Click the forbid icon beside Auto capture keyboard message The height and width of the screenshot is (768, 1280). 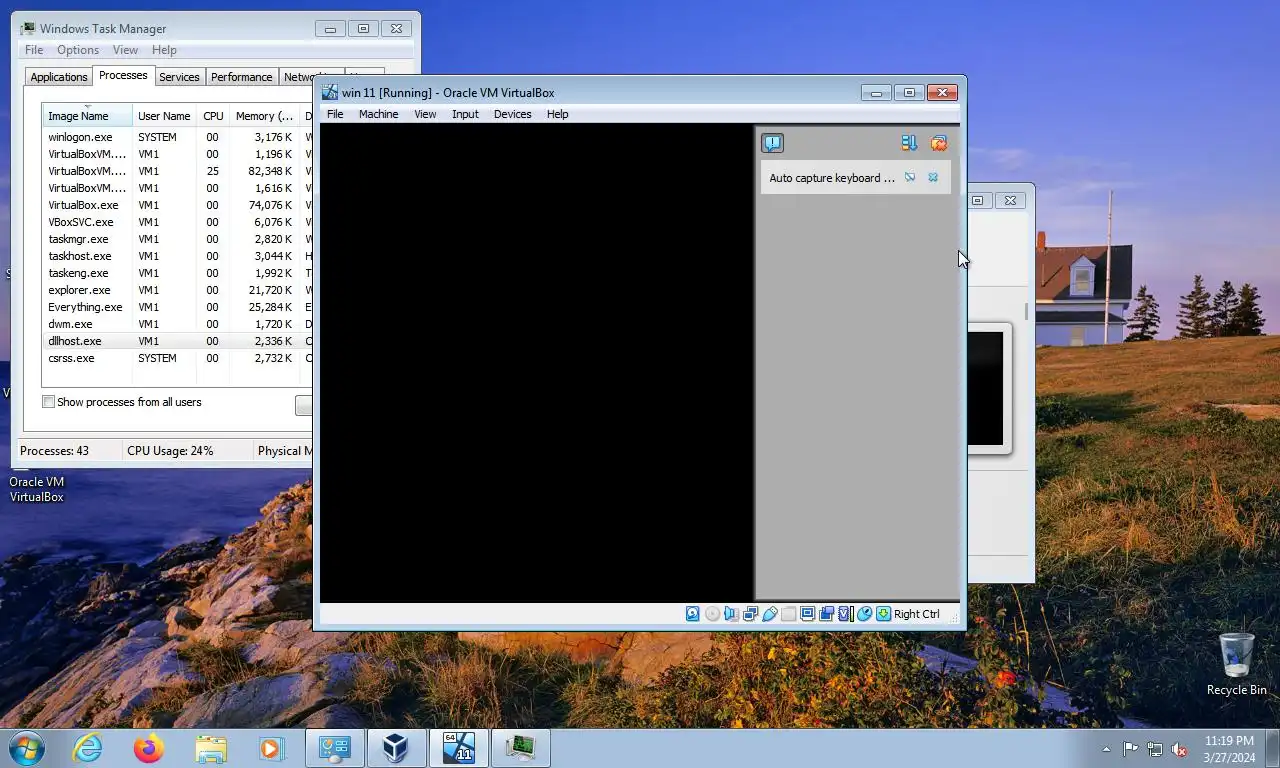point(910,177)
